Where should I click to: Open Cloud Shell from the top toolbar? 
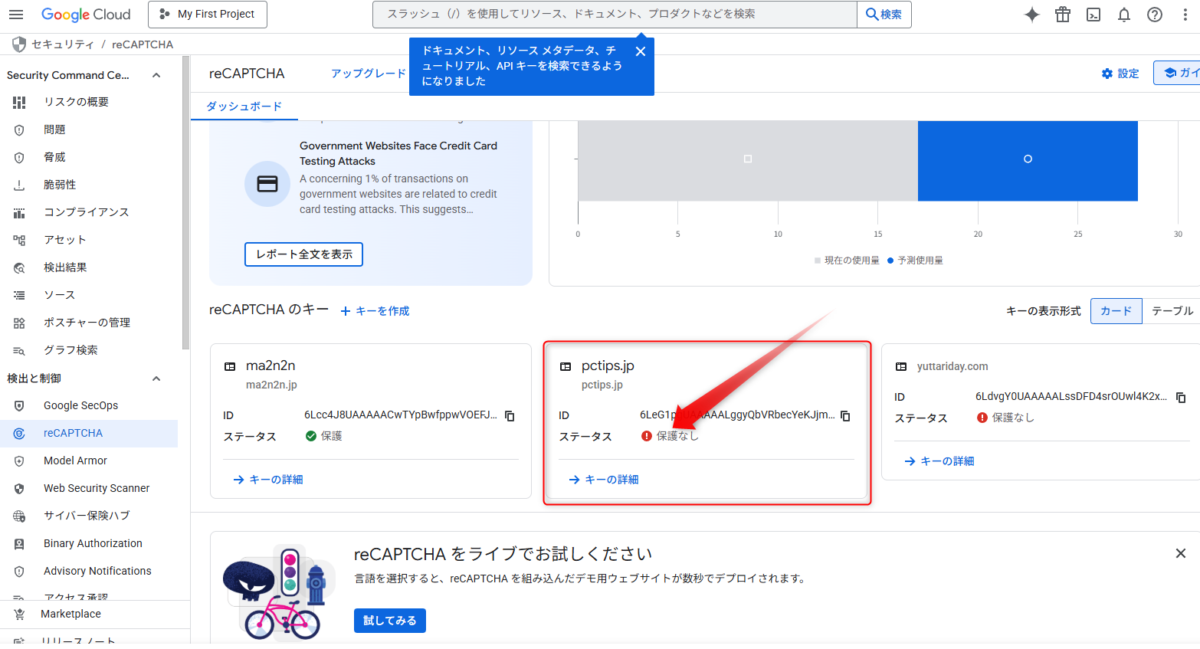1093,14
